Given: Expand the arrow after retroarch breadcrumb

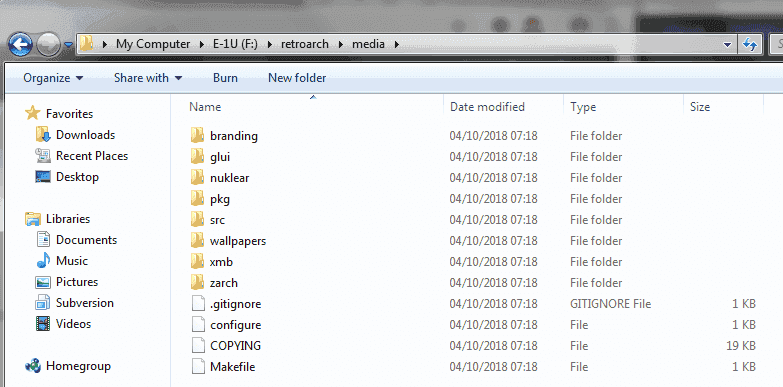Looking at the screenshot, I should (341, 44).
